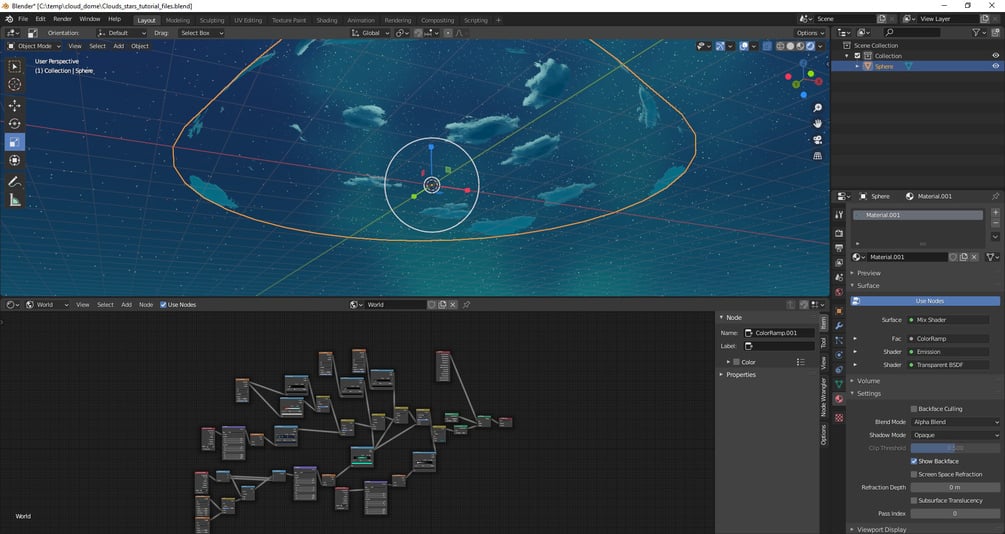Click the Use Nodes button in Surface panel
Image resolution: width=1005 pixels, height=534 pixels.
[x=925, y=301]
